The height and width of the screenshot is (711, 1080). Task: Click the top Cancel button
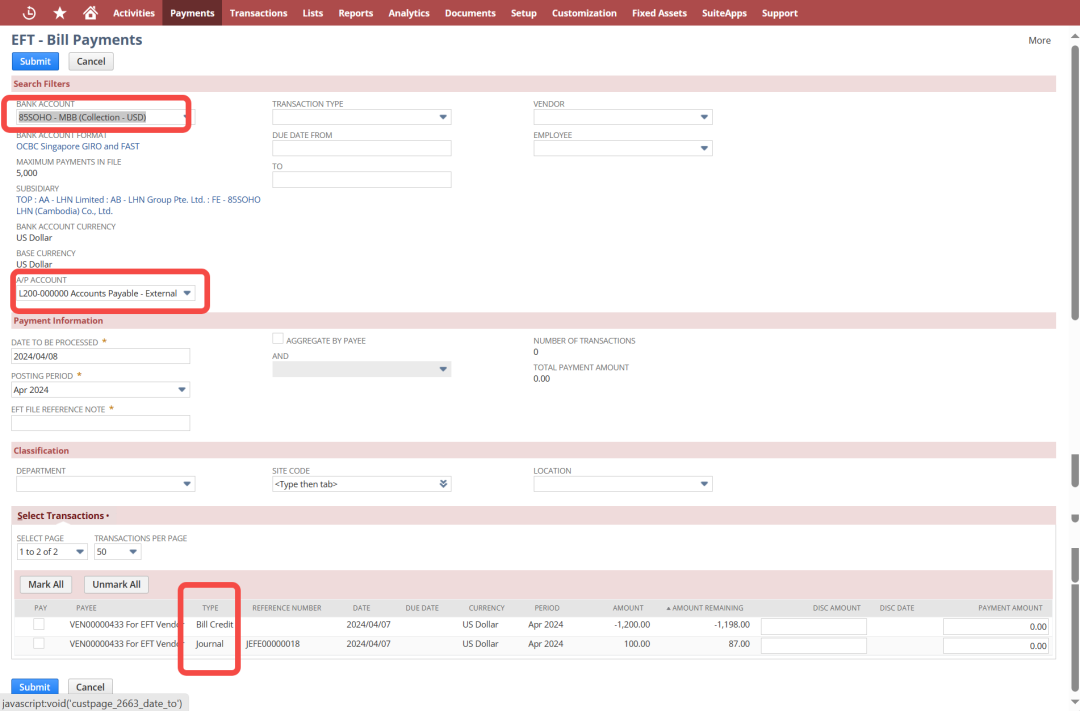pos(91,61)
